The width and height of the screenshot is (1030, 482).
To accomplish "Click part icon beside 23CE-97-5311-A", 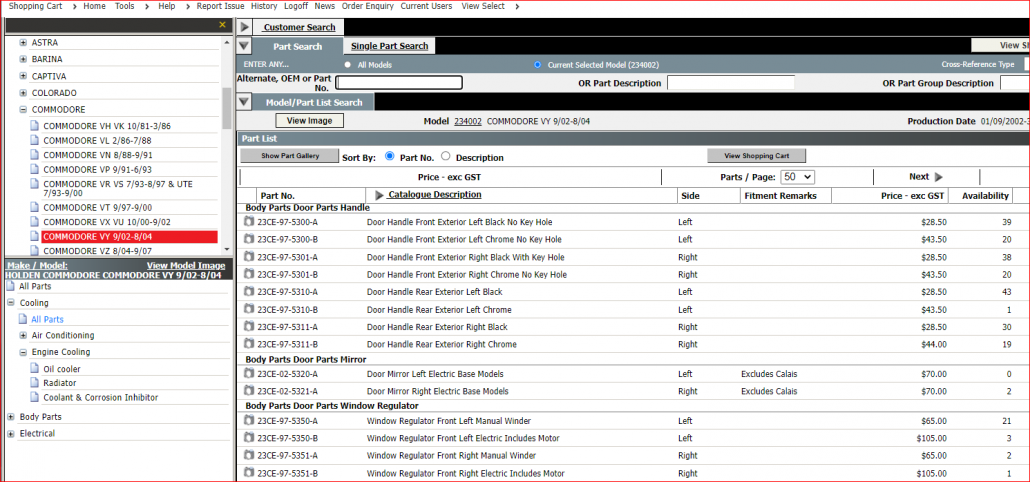I will 249,326.
